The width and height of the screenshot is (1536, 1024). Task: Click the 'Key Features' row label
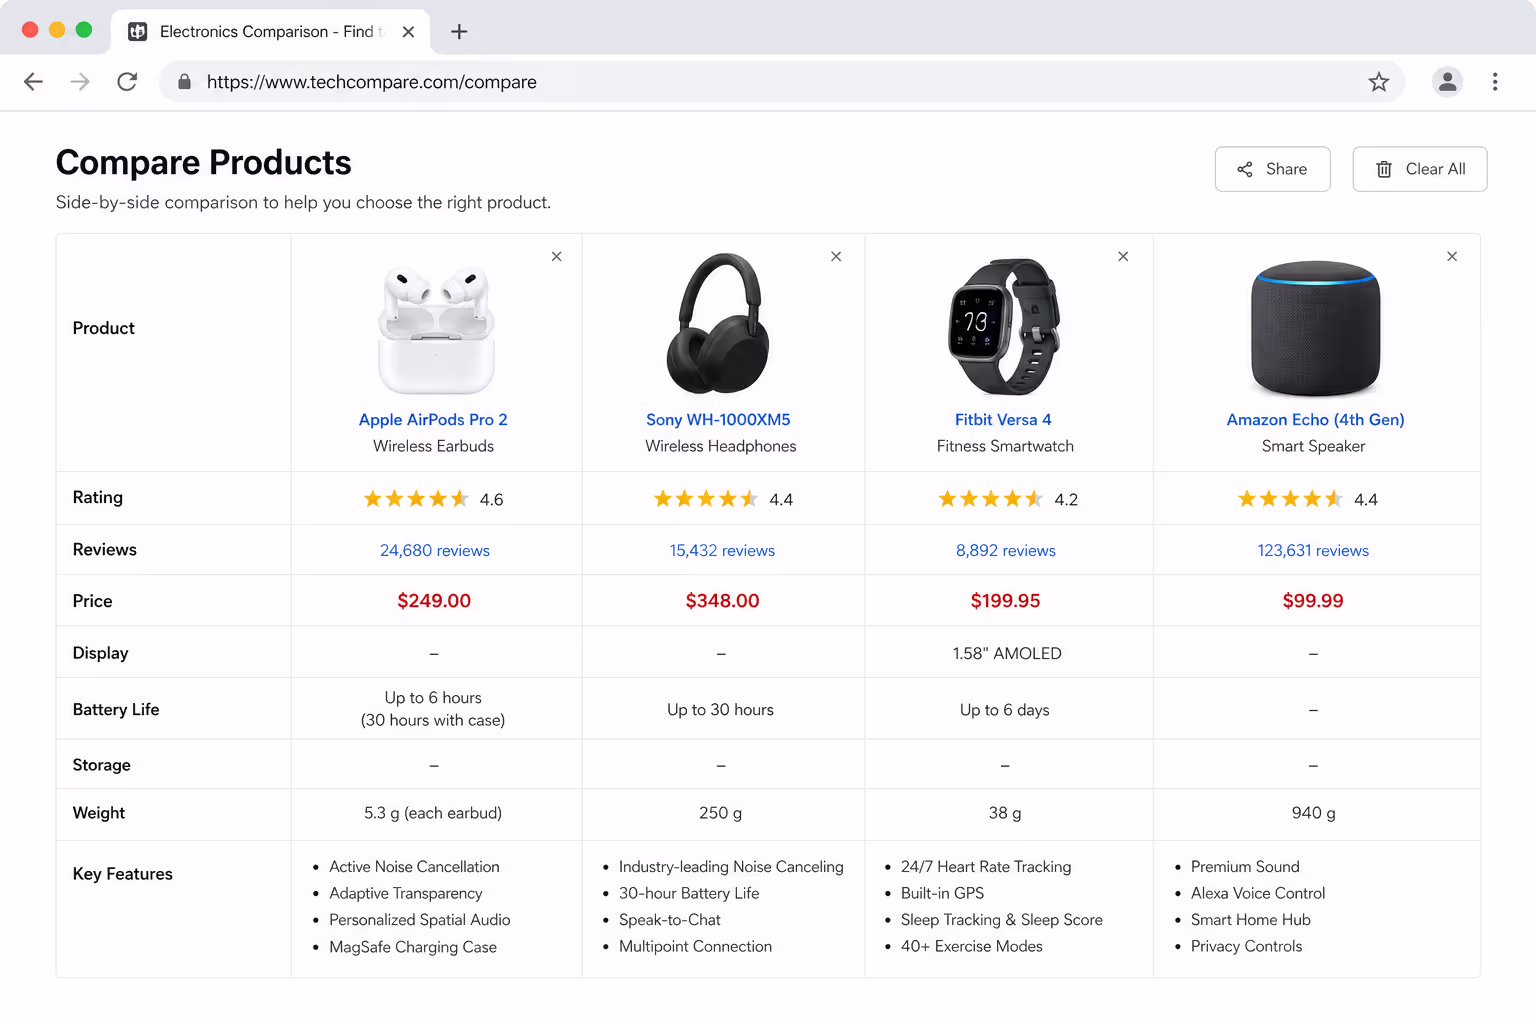122,874
